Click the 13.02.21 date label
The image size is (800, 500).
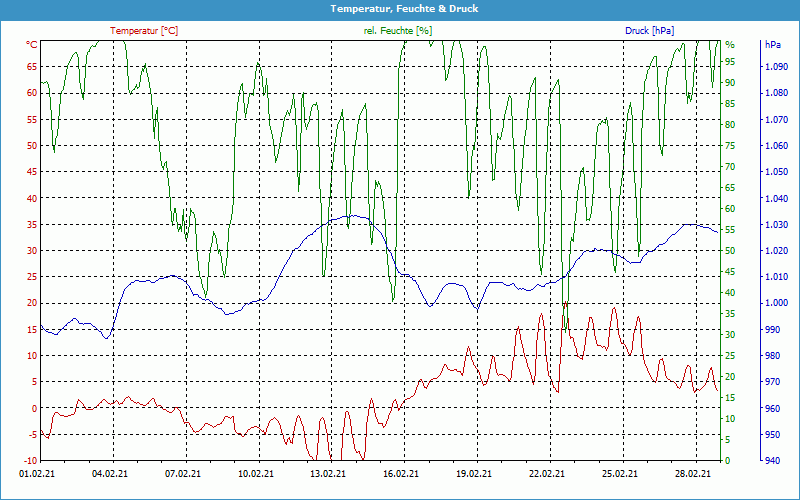329,475
